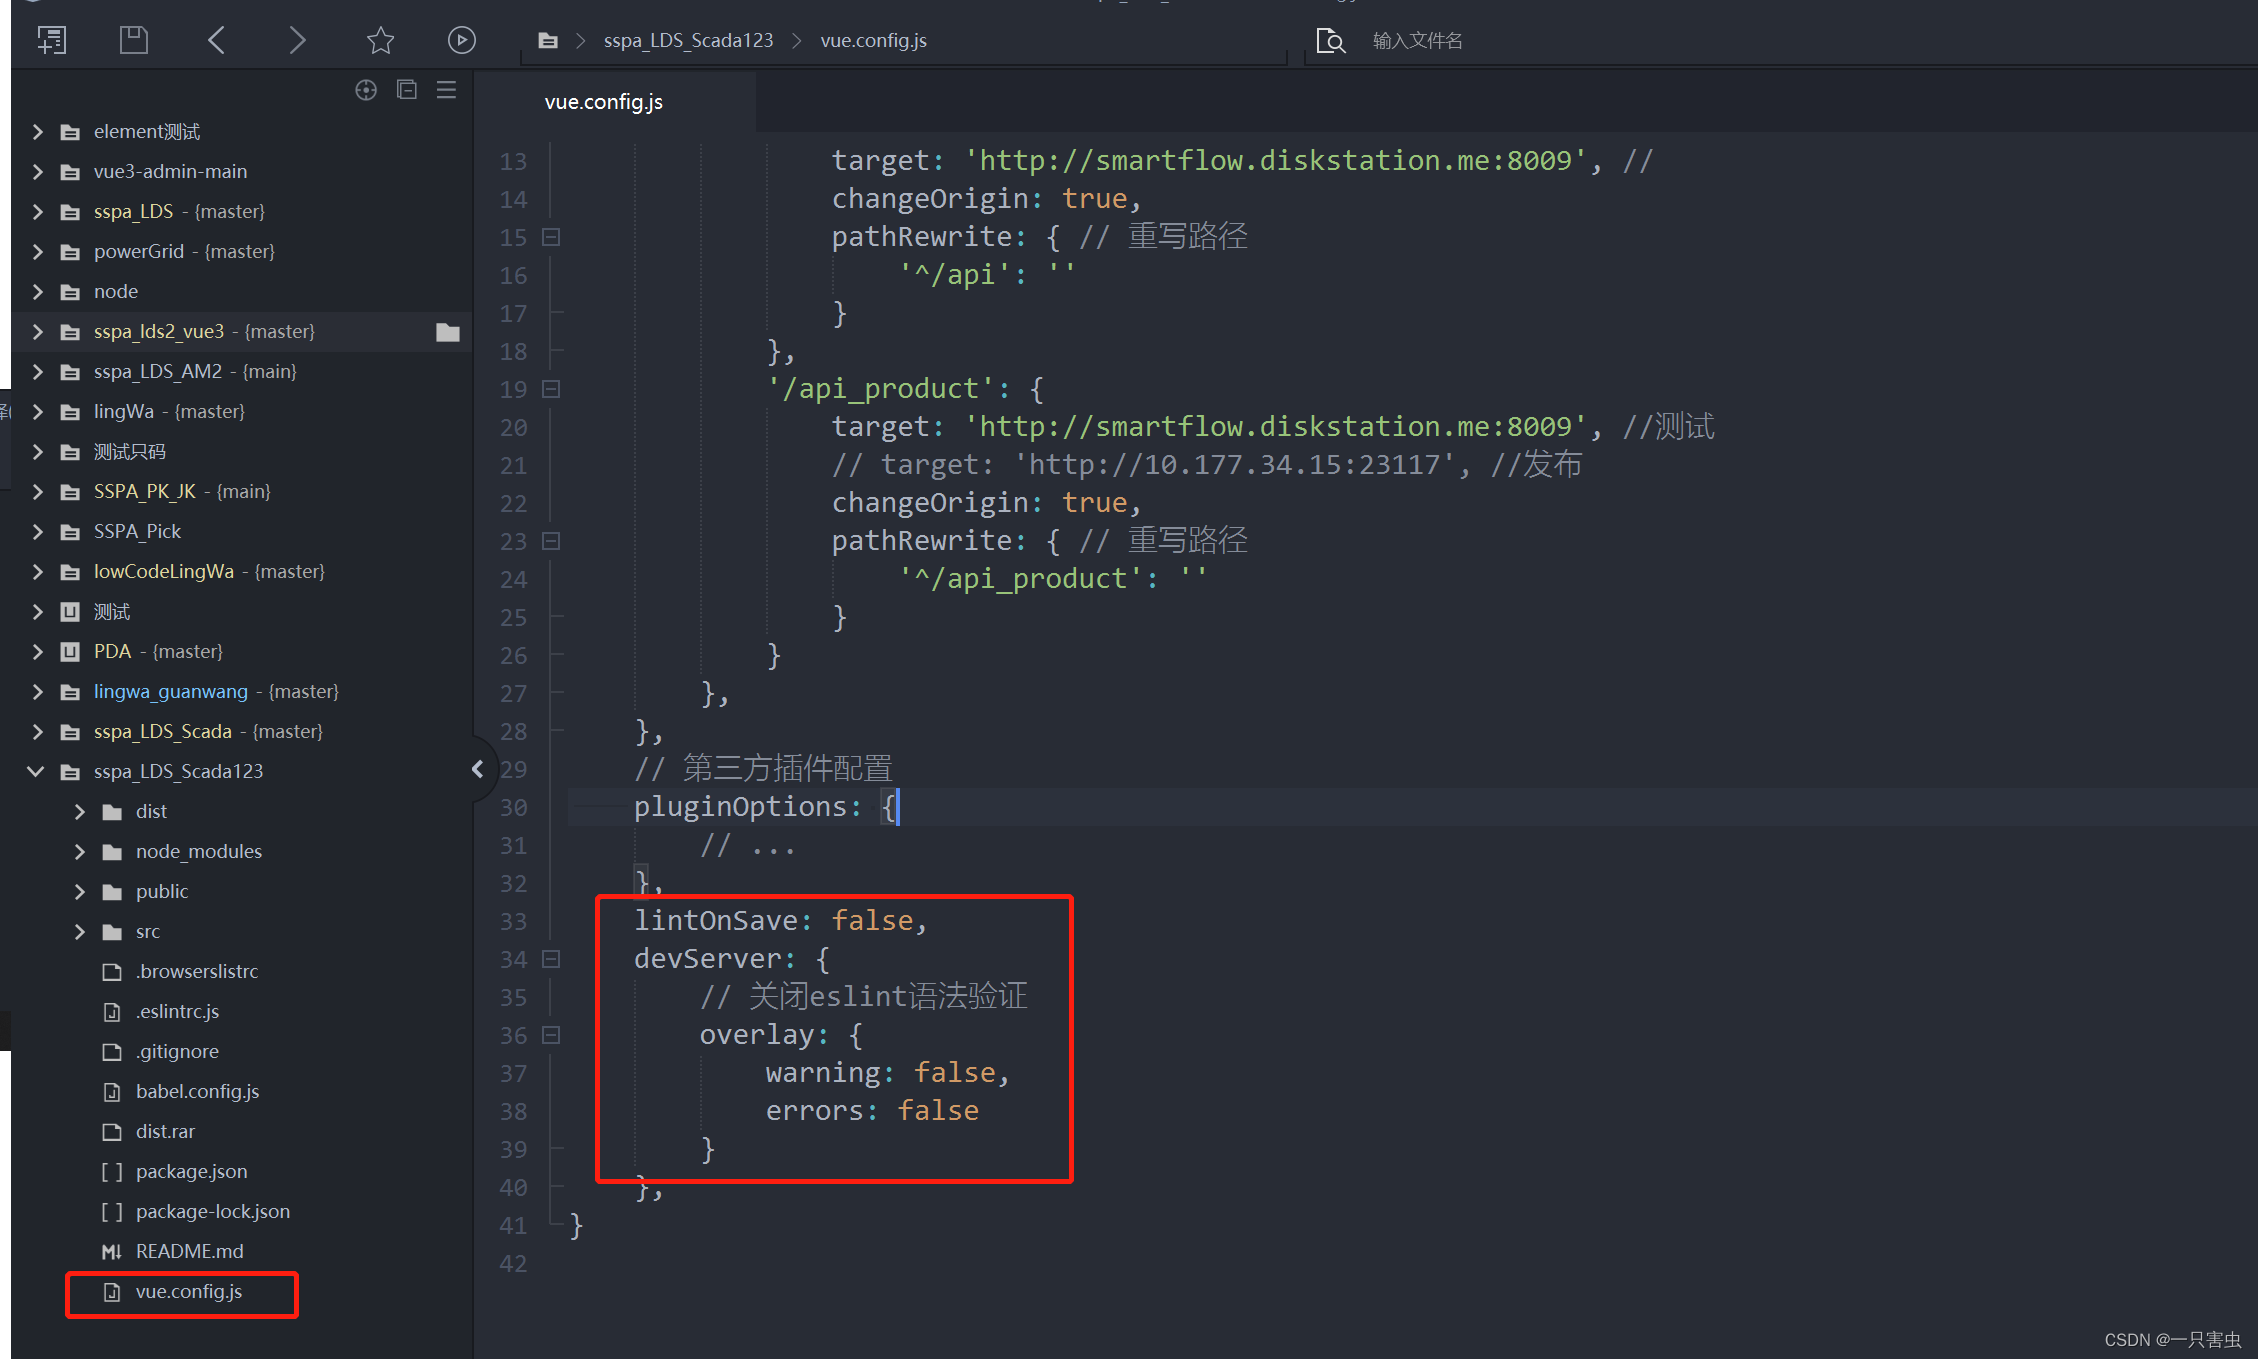Viewport: 2258px width, 1359px height.
Task: Expand the src folder
Action: point(80,931)
